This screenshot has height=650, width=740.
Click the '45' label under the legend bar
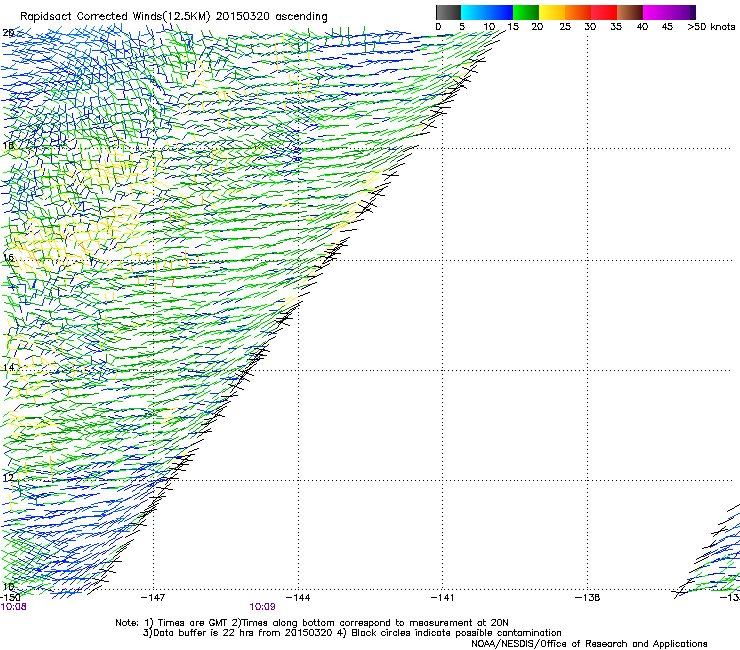tap(667, 27)
